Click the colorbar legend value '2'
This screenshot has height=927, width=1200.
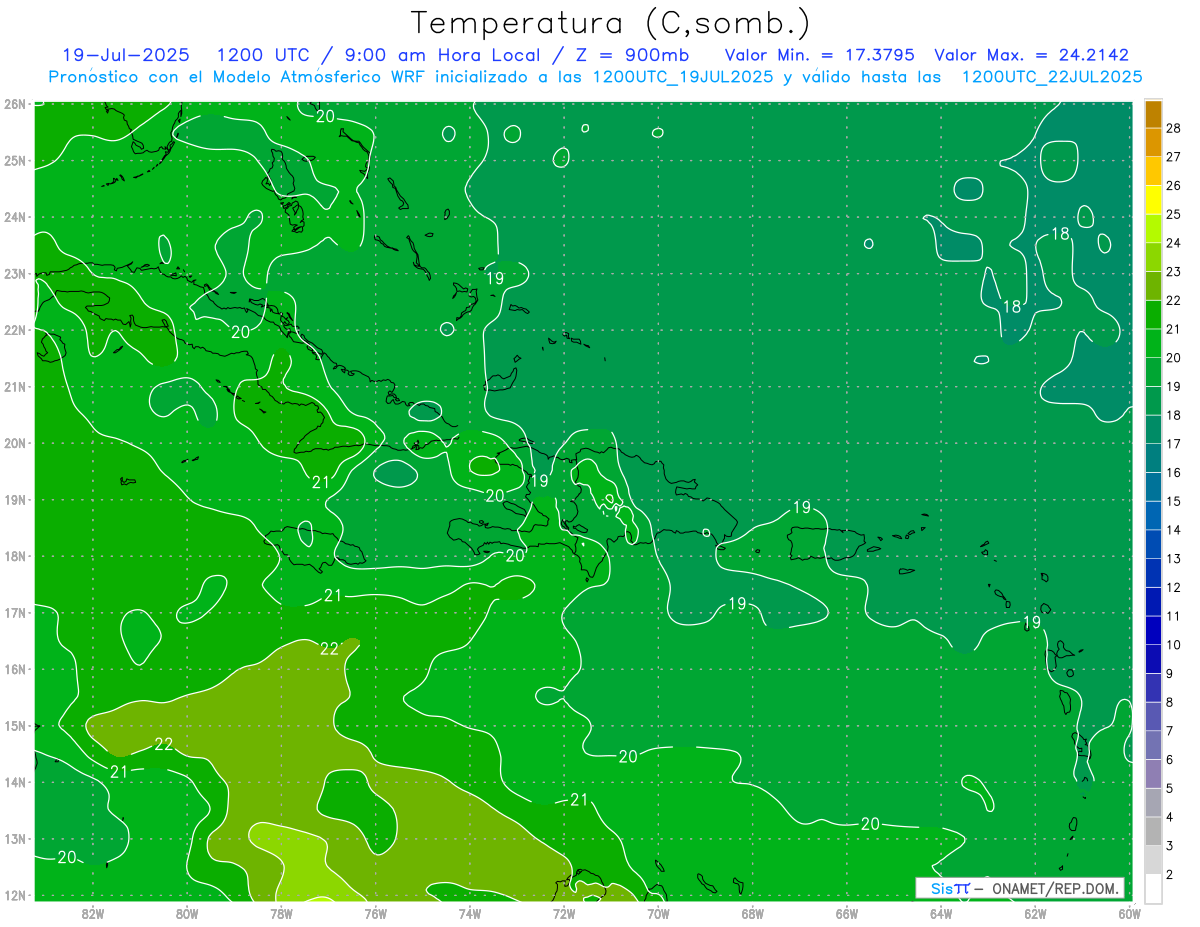(1171, 875)
